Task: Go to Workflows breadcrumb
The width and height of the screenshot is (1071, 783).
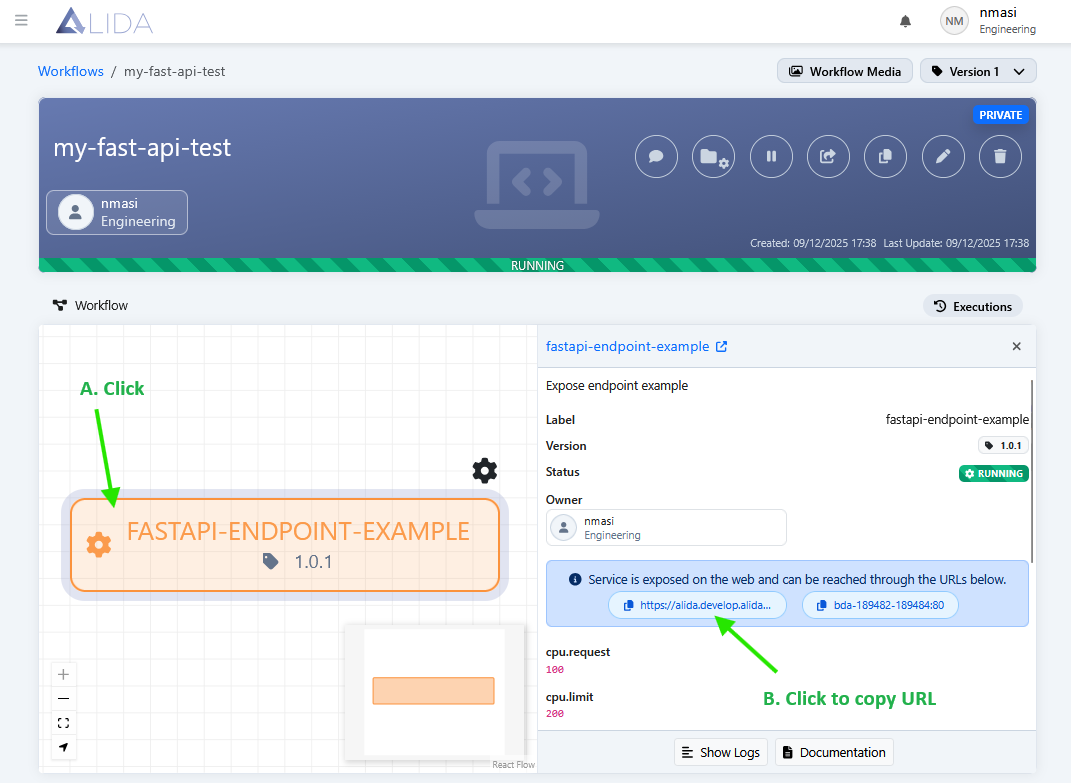Action: (71, 71)
